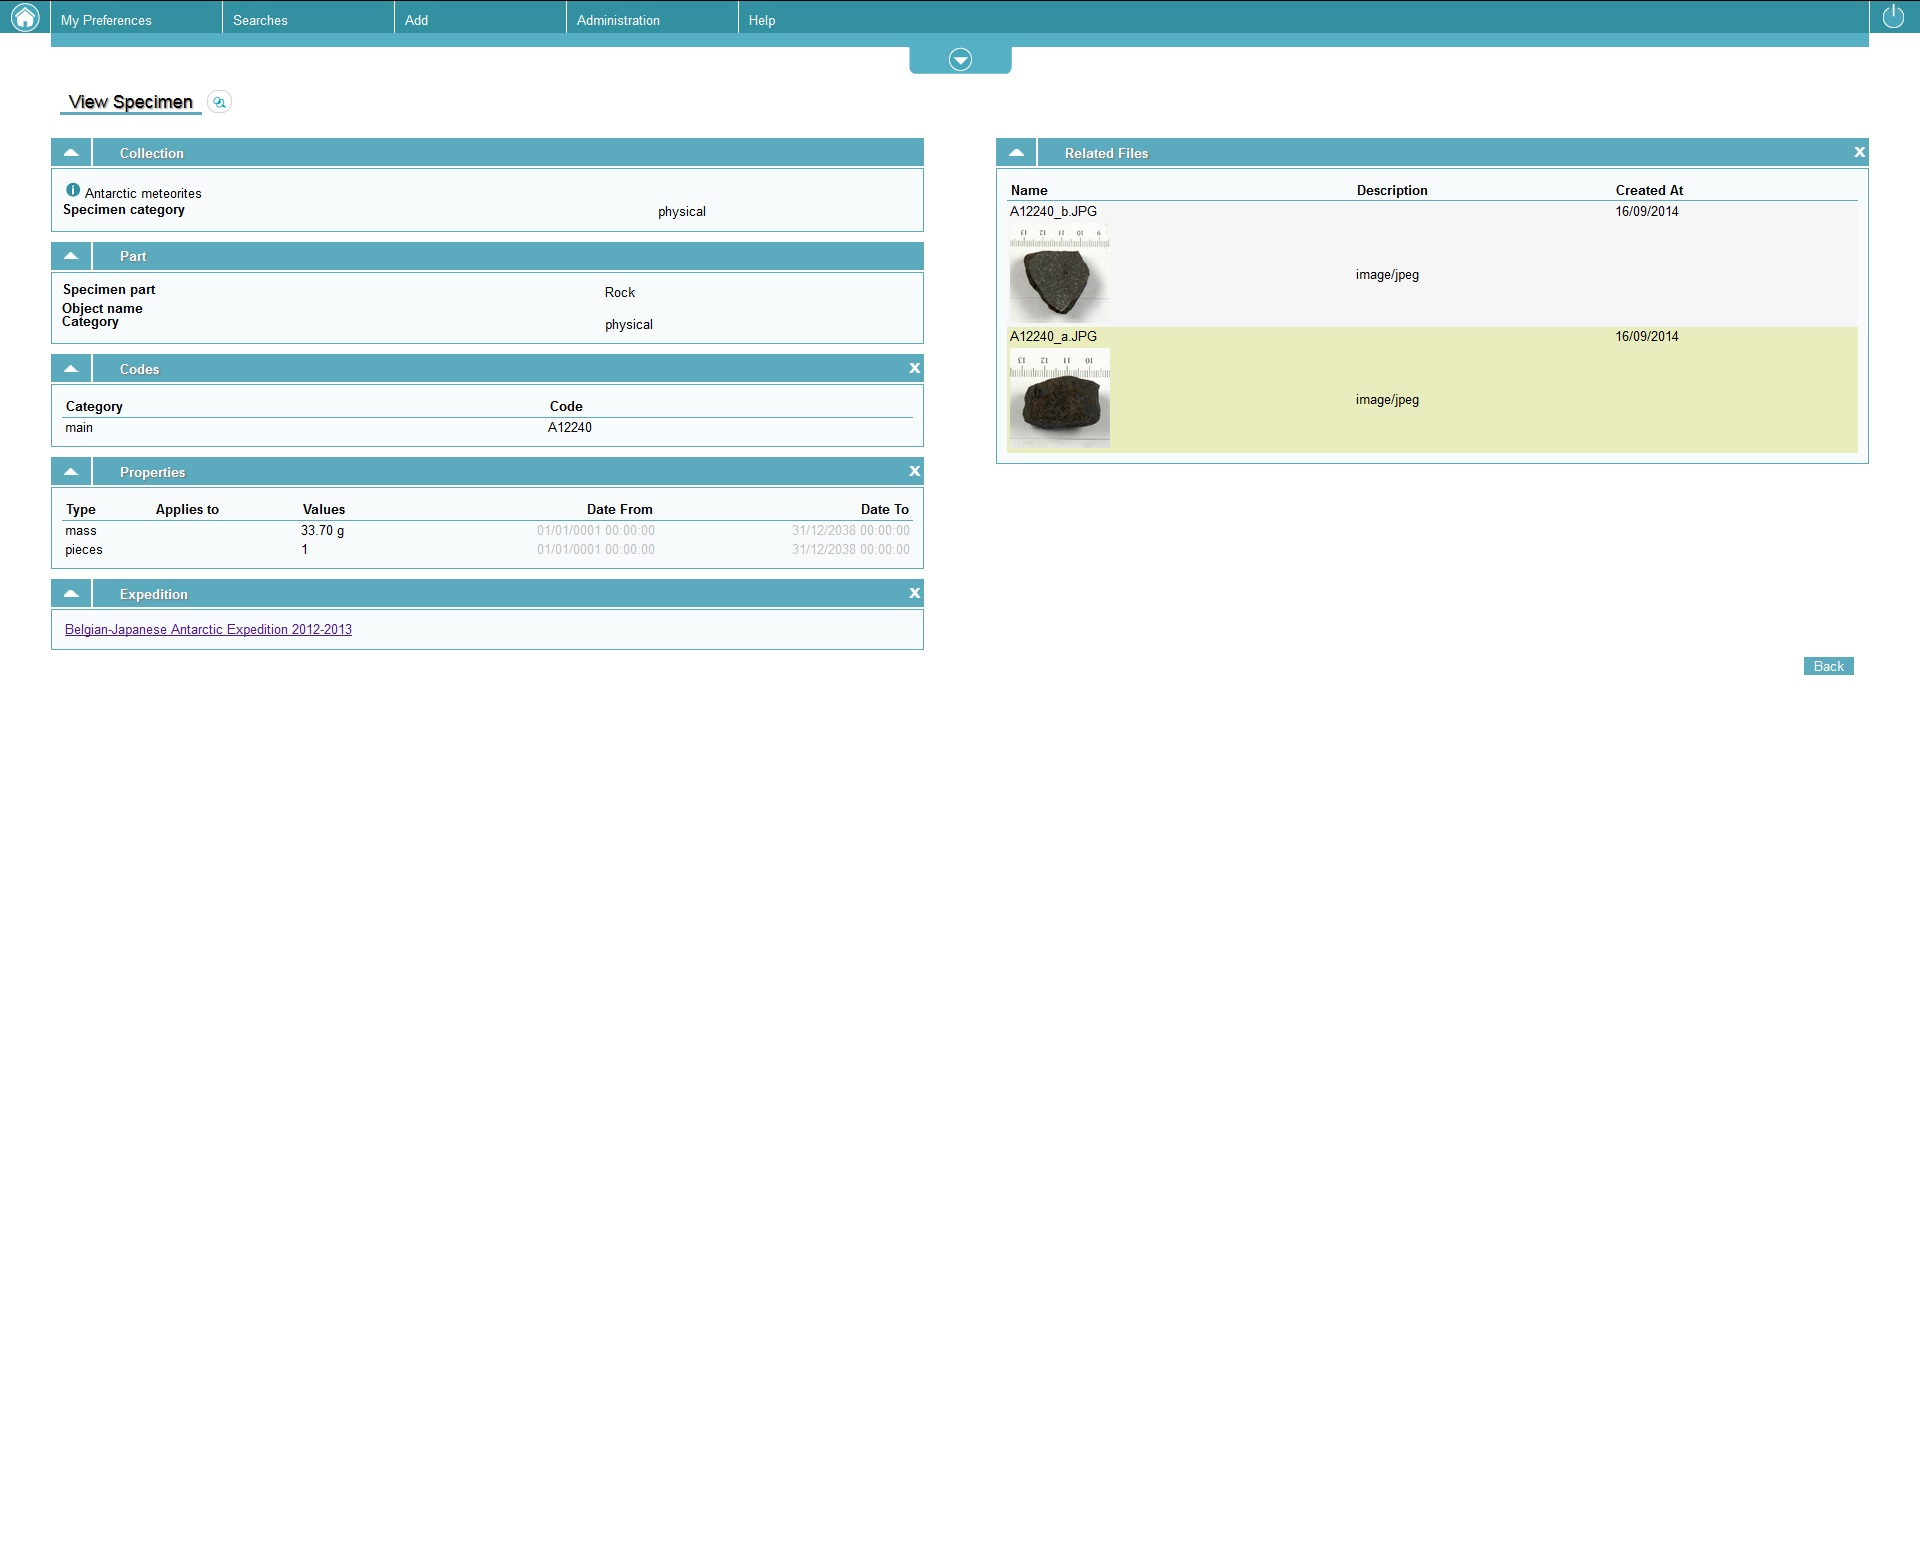Open the Administration menu

(x=618, y=20)
